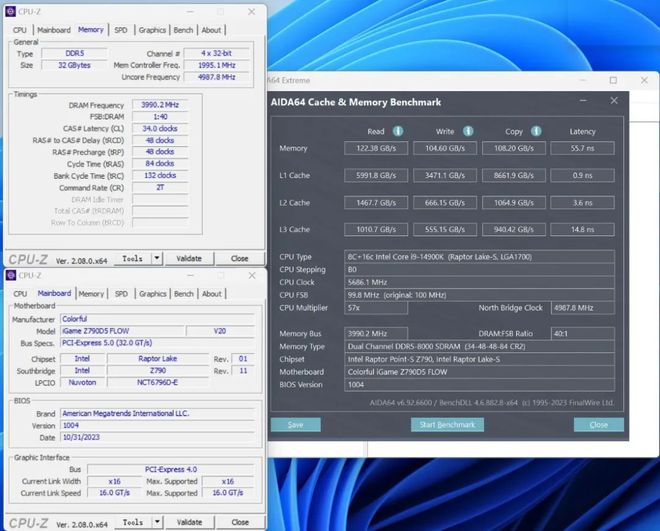Click Save button in AIDA64 benchmark
660x531 pixels.
coord(295,425)
